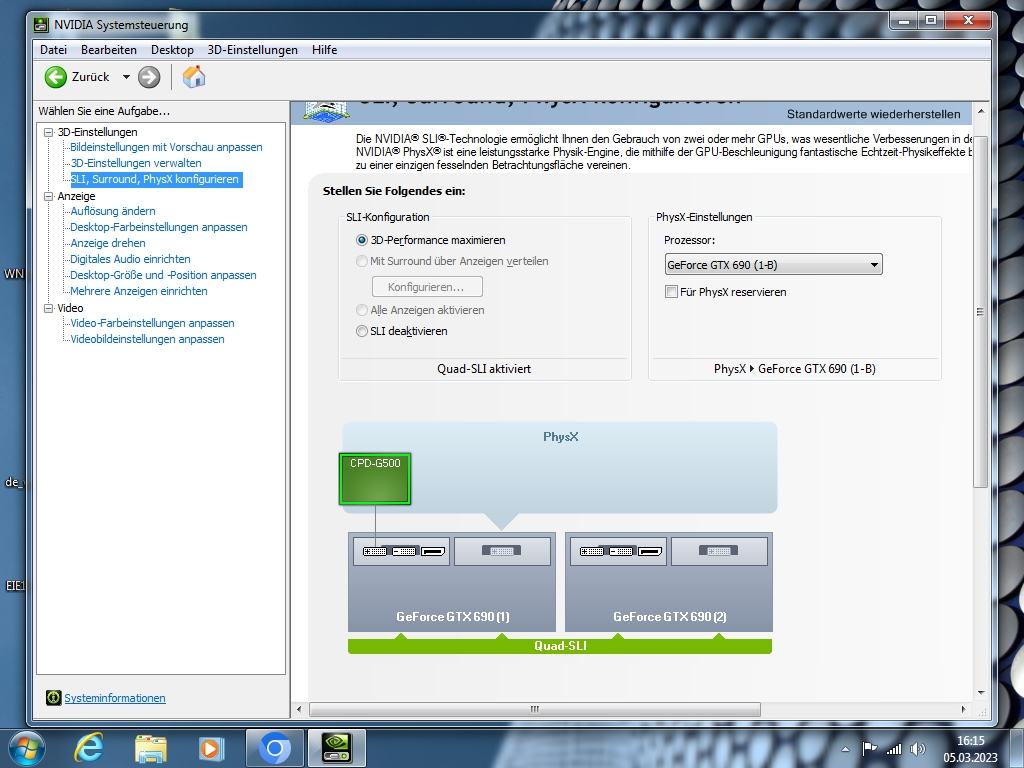
Task: Open the Desktop menu
Action: point(172,50)
